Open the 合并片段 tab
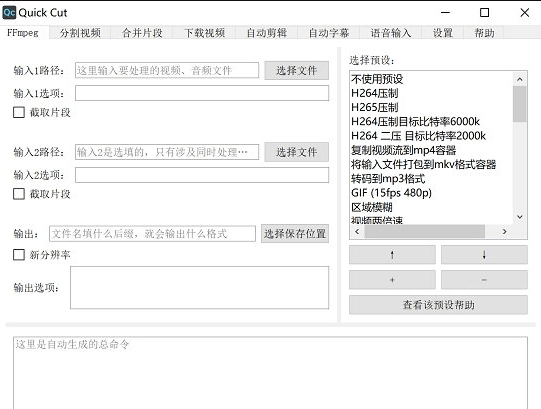 coord(142,33)
